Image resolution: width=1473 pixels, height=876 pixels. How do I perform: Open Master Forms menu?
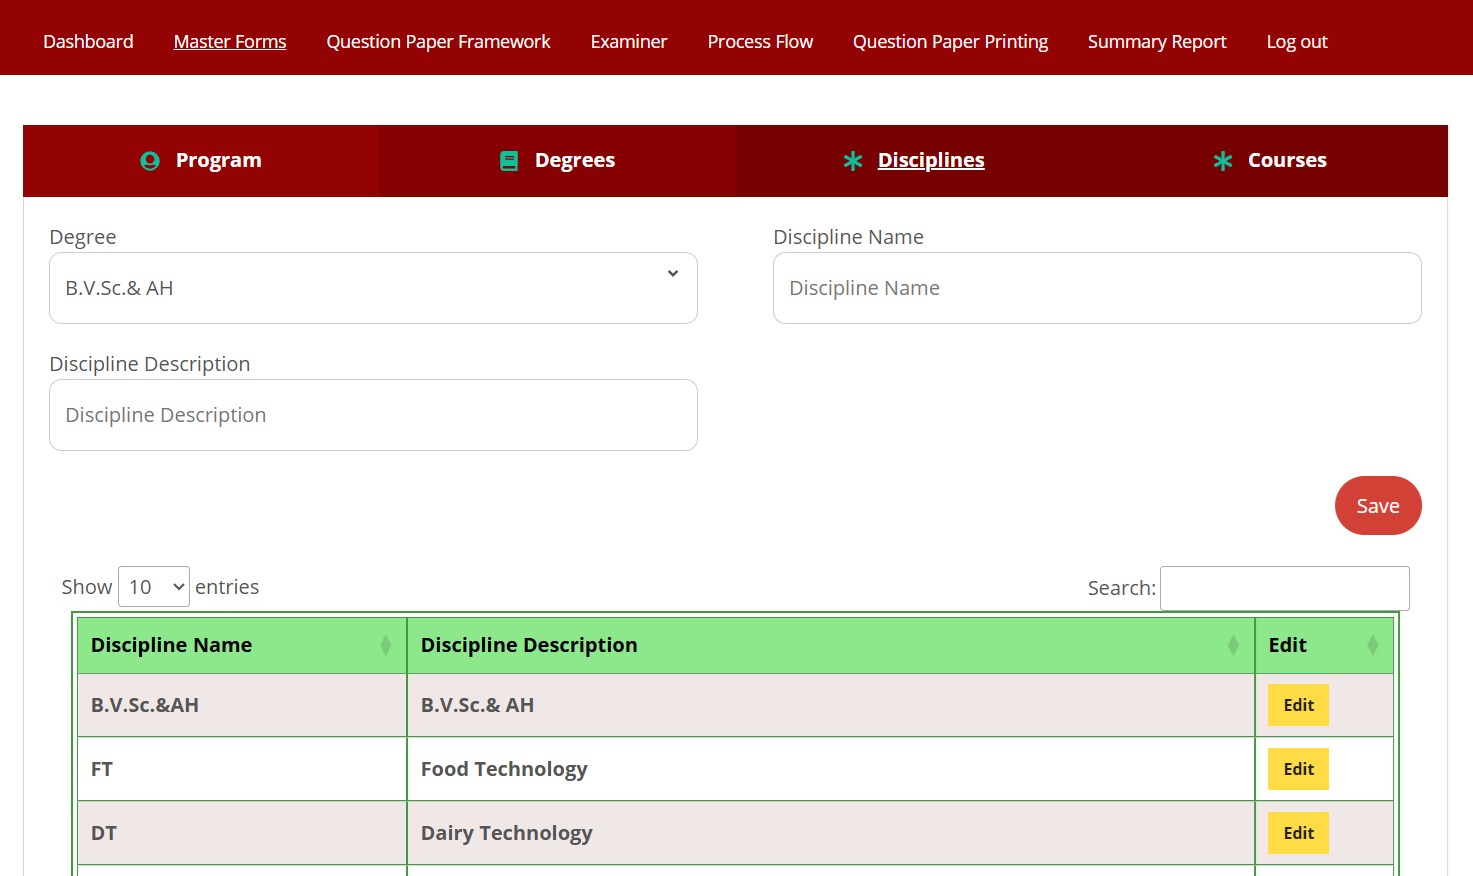coord(230,42)
